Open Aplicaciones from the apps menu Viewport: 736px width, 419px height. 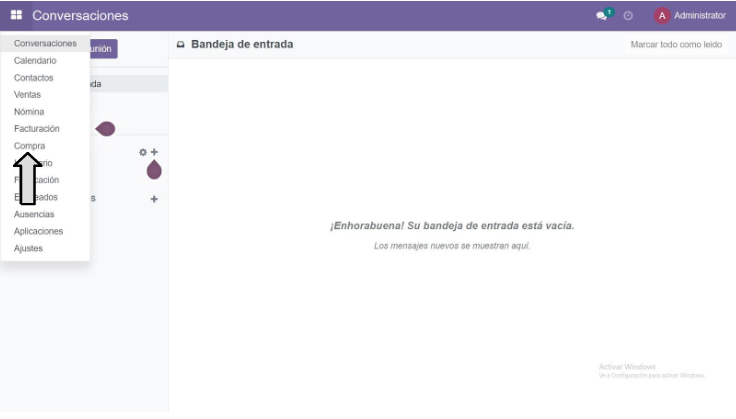38,231
